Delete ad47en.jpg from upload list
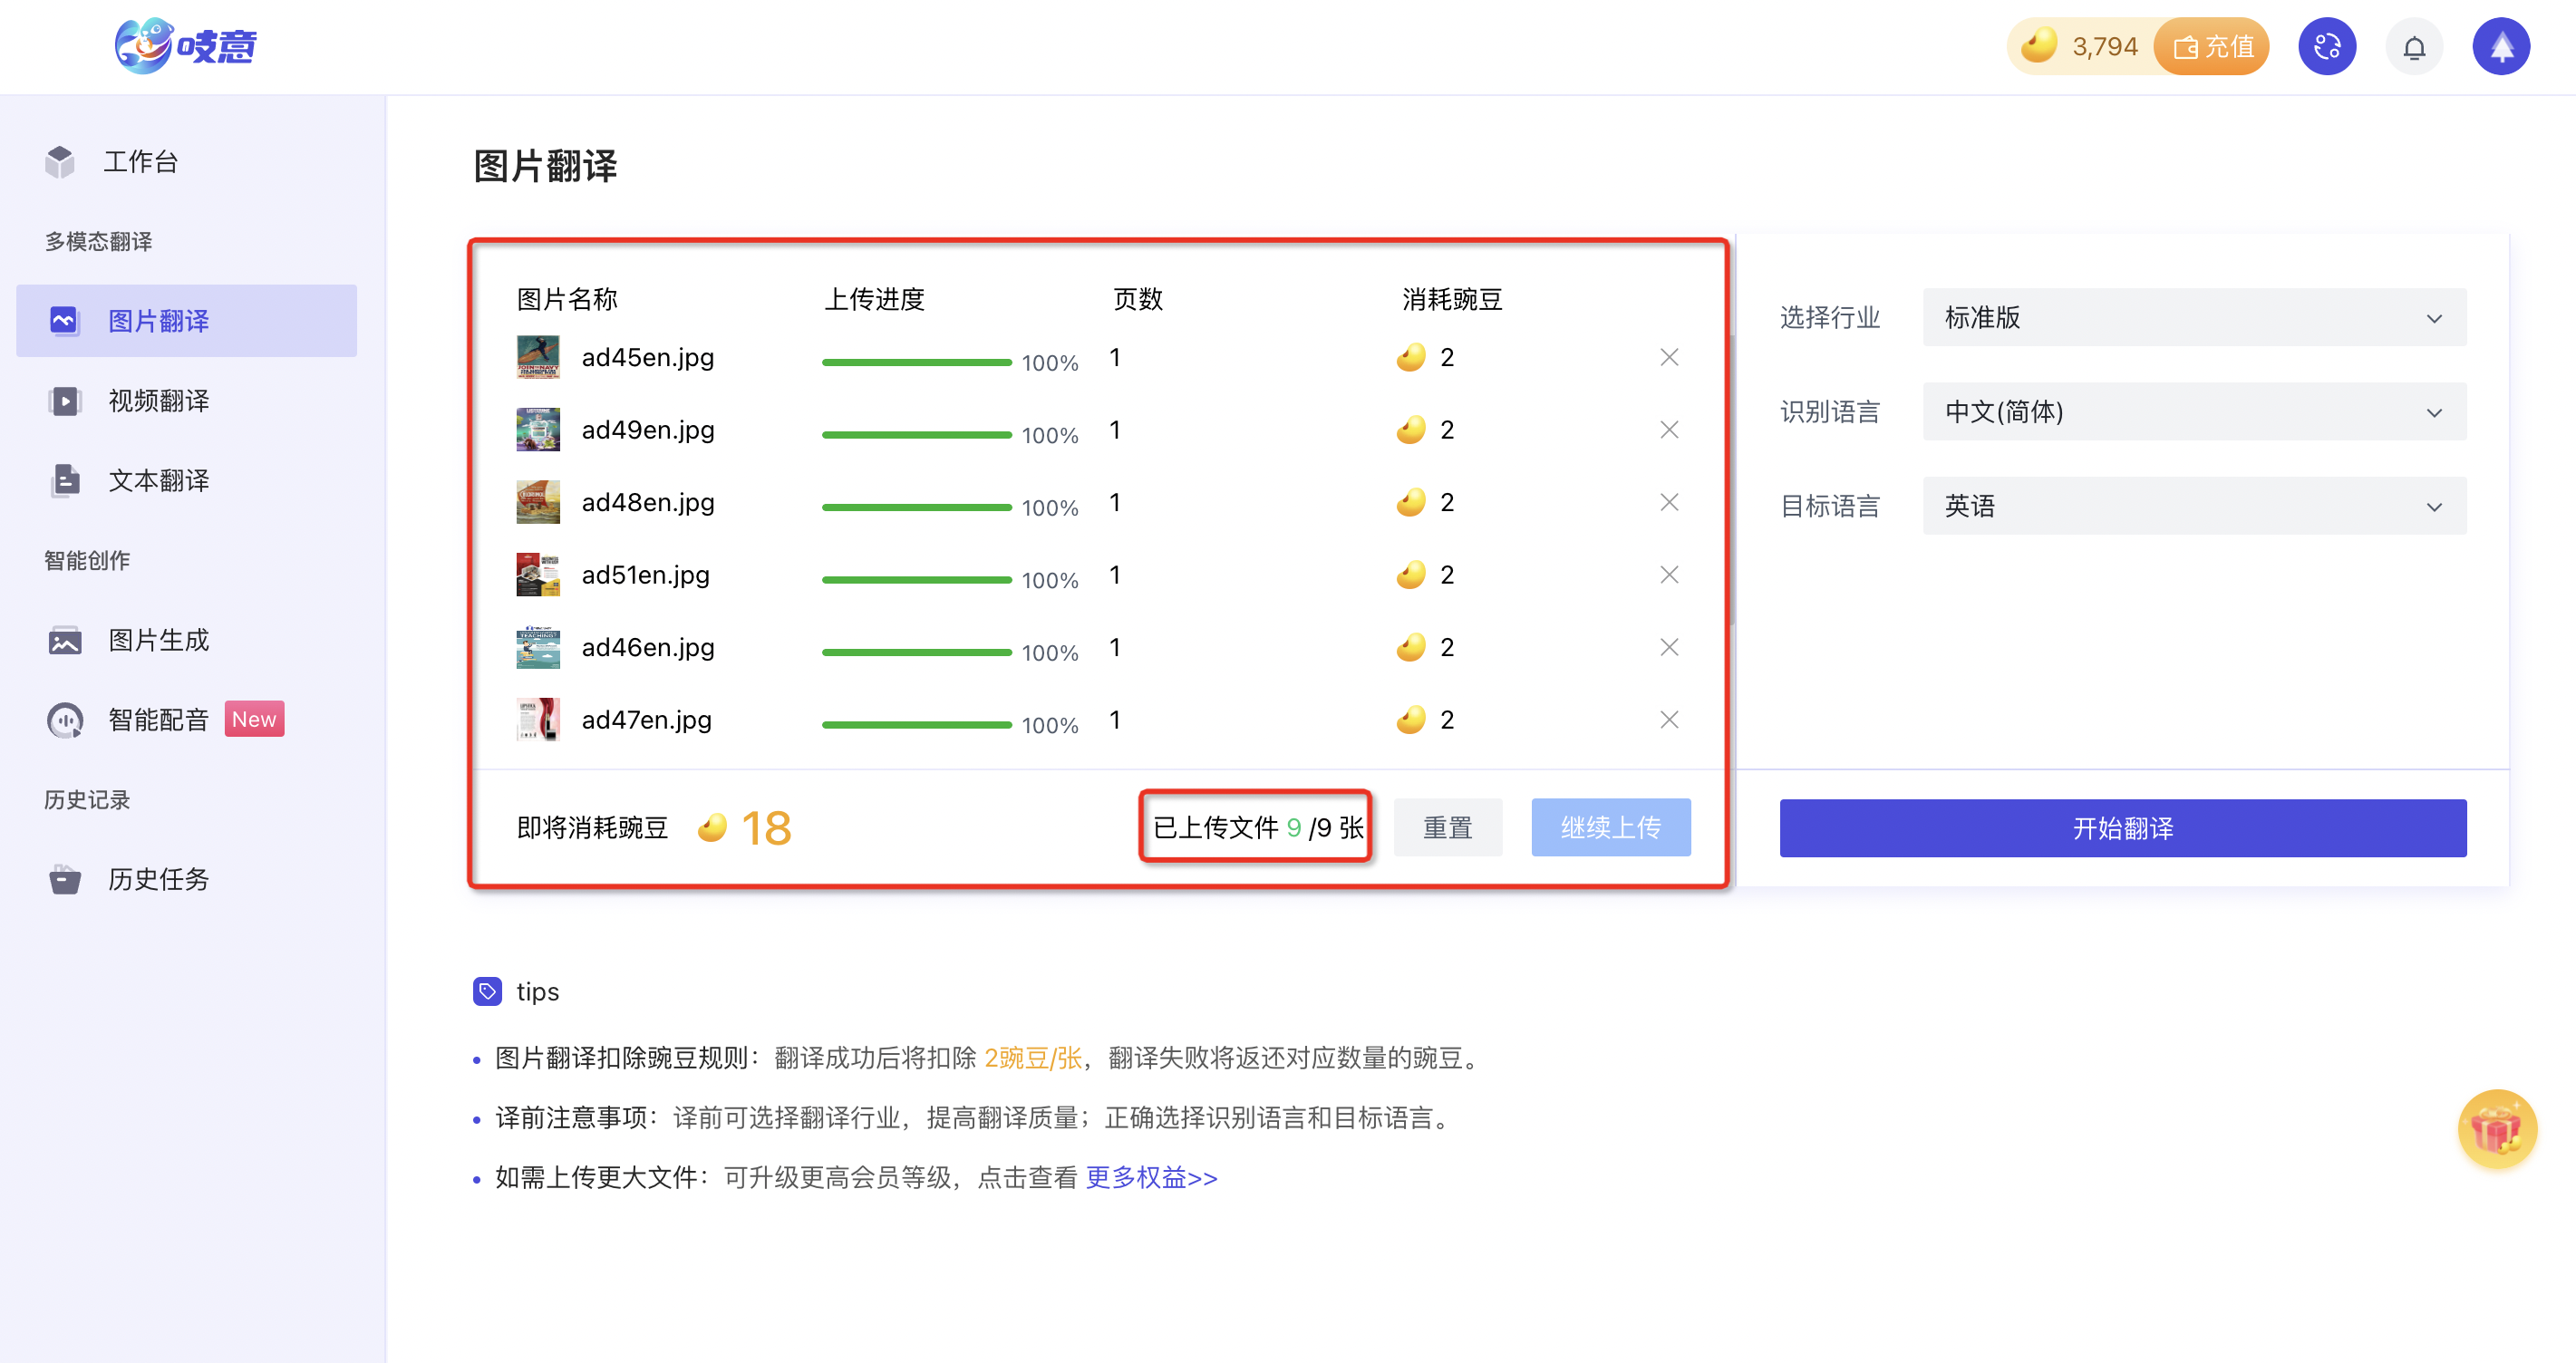Viewport: 2576px width, 1363px height. [x=1669, y=720]
